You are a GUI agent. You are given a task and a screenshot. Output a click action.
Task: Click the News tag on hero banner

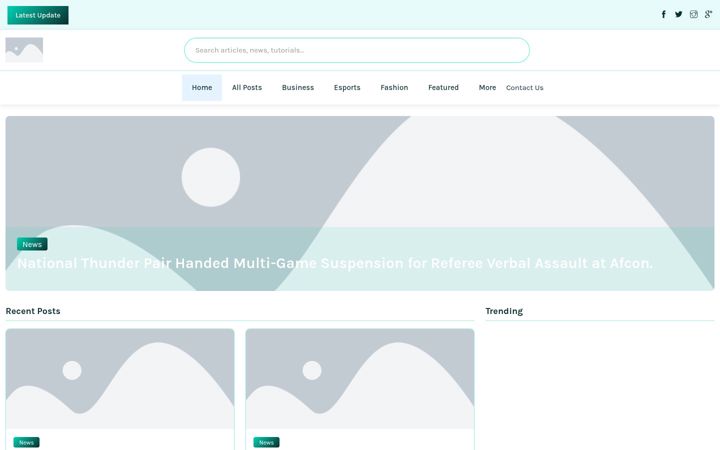tap(32, 244)
